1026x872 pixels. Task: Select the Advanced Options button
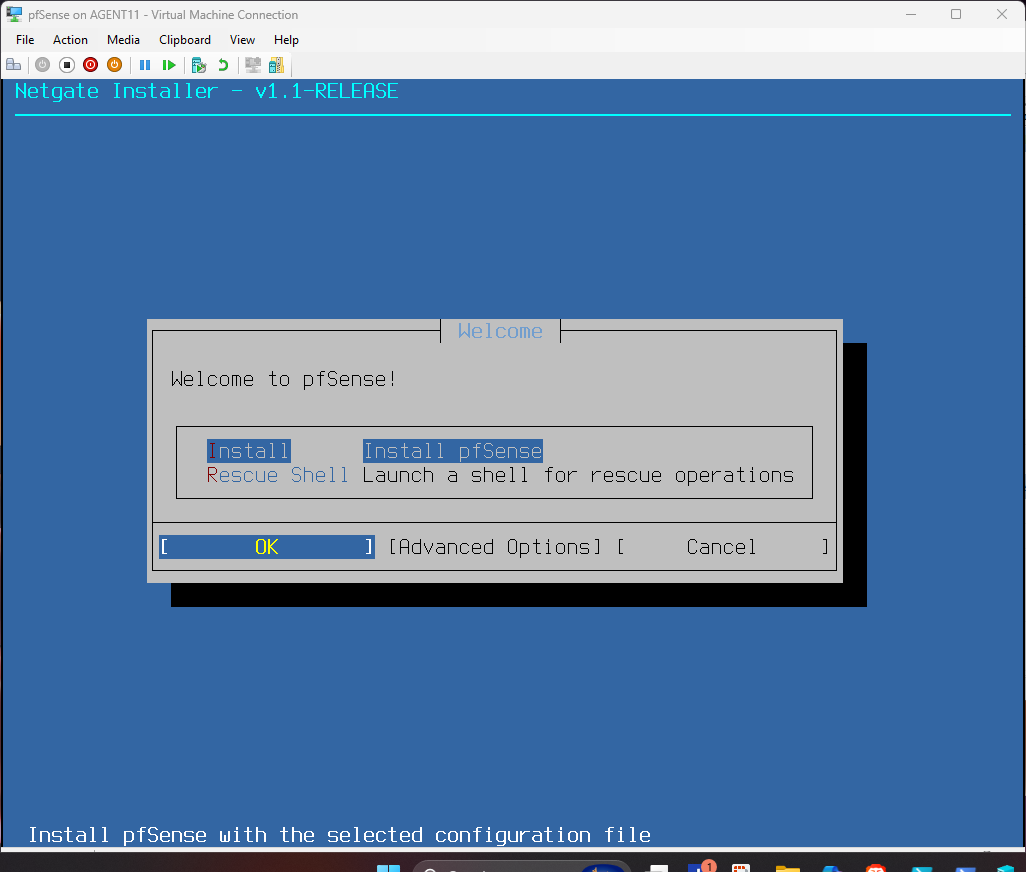[495, 547]
